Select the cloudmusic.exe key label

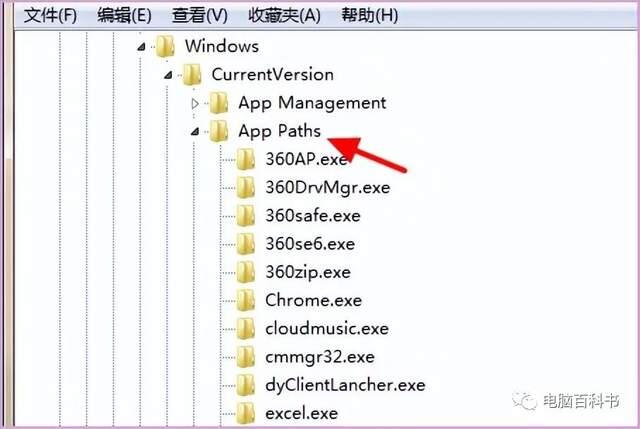(327, 329)
